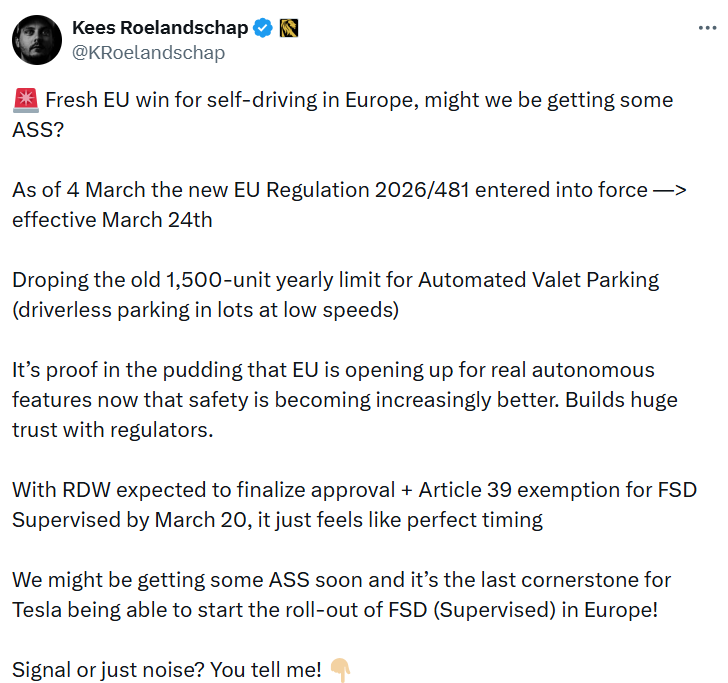Click the 'Signal or just noise?' text
This screenshot has height=683, width=728.
tap(108, 670)
